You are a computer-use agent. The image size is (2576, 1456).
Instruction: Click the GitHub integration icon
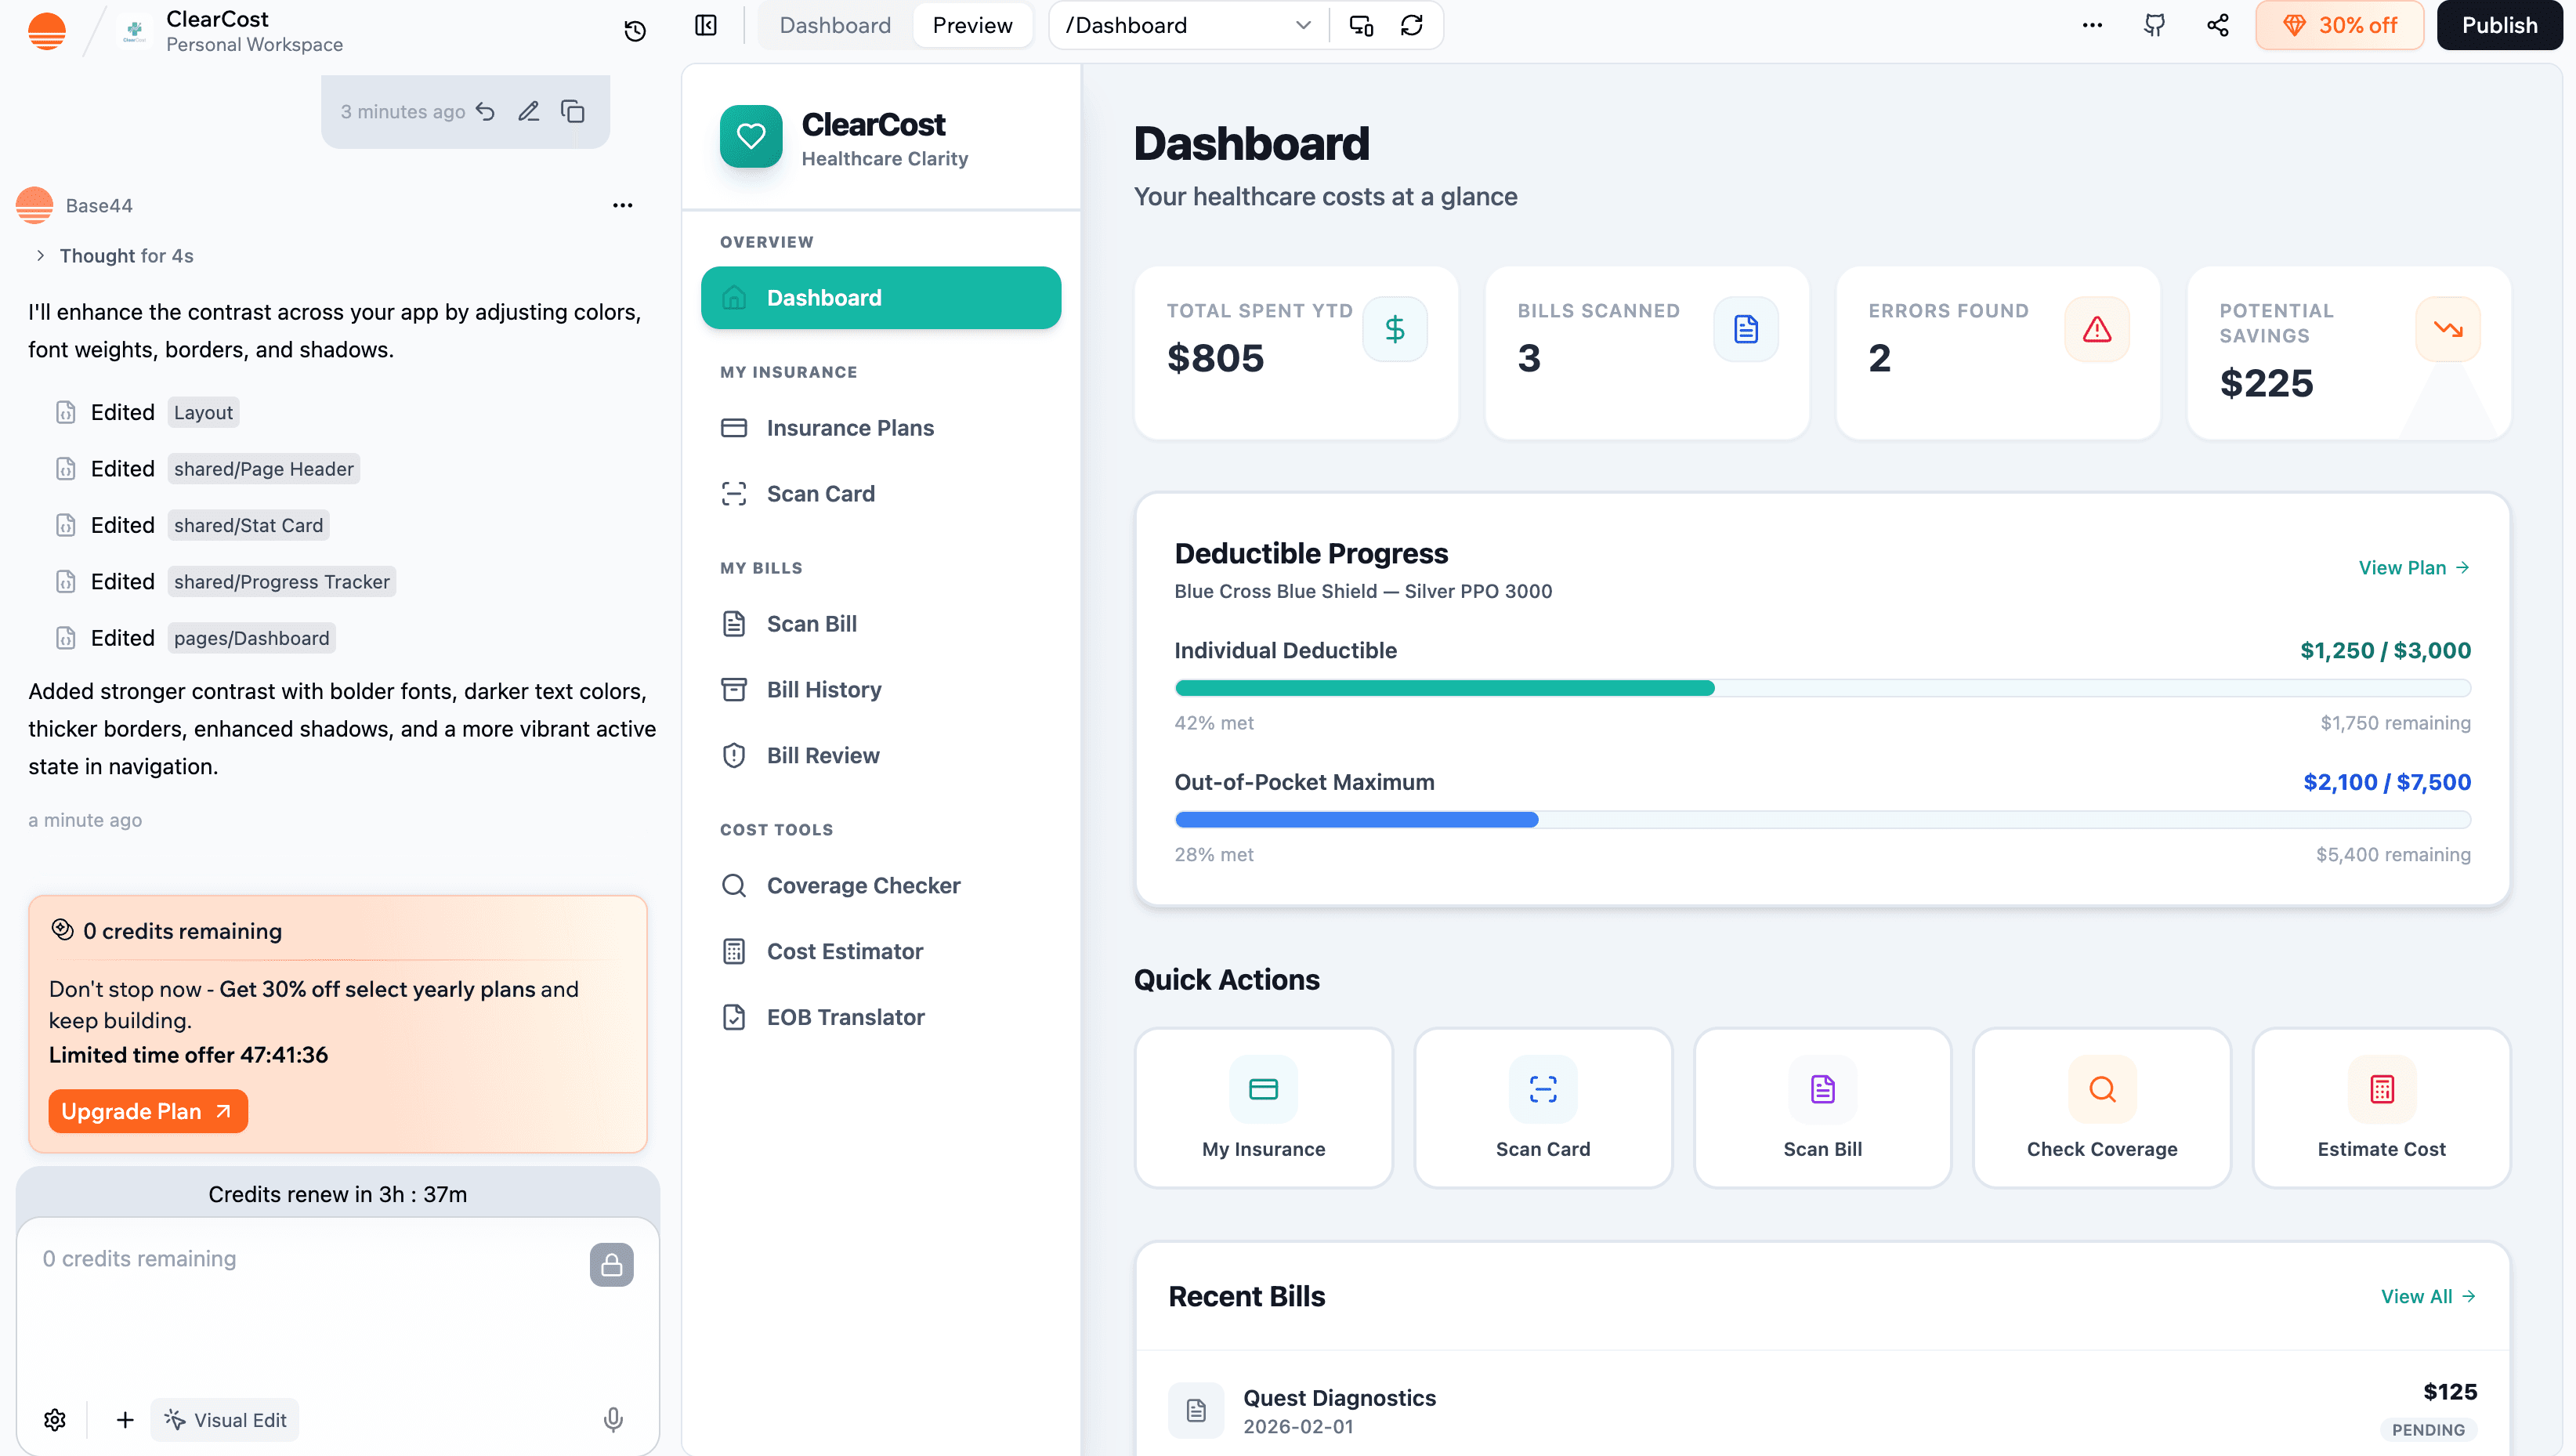(2154, 26)
